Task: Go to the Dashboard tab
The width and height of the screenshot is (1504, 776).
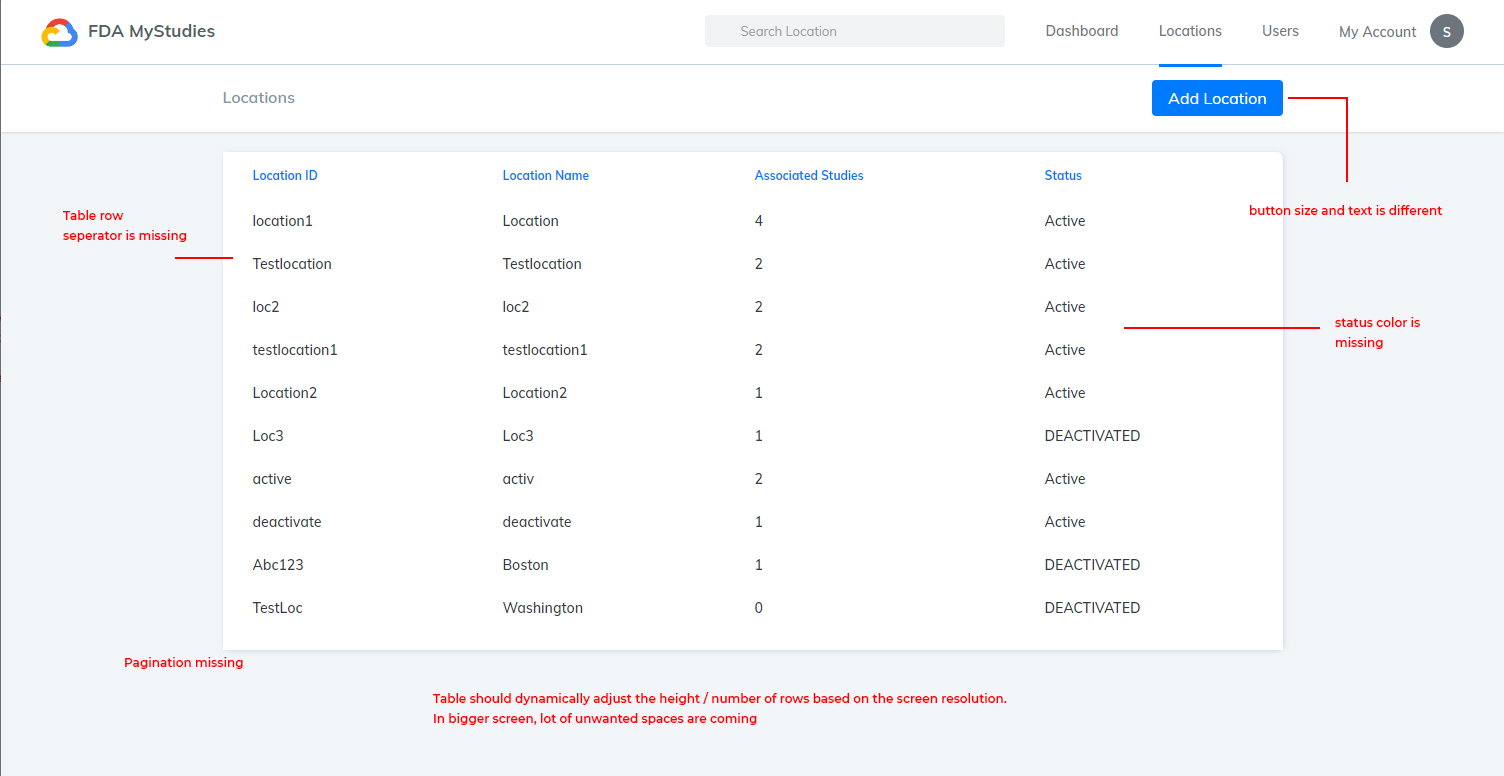Action: [1082, 31]
